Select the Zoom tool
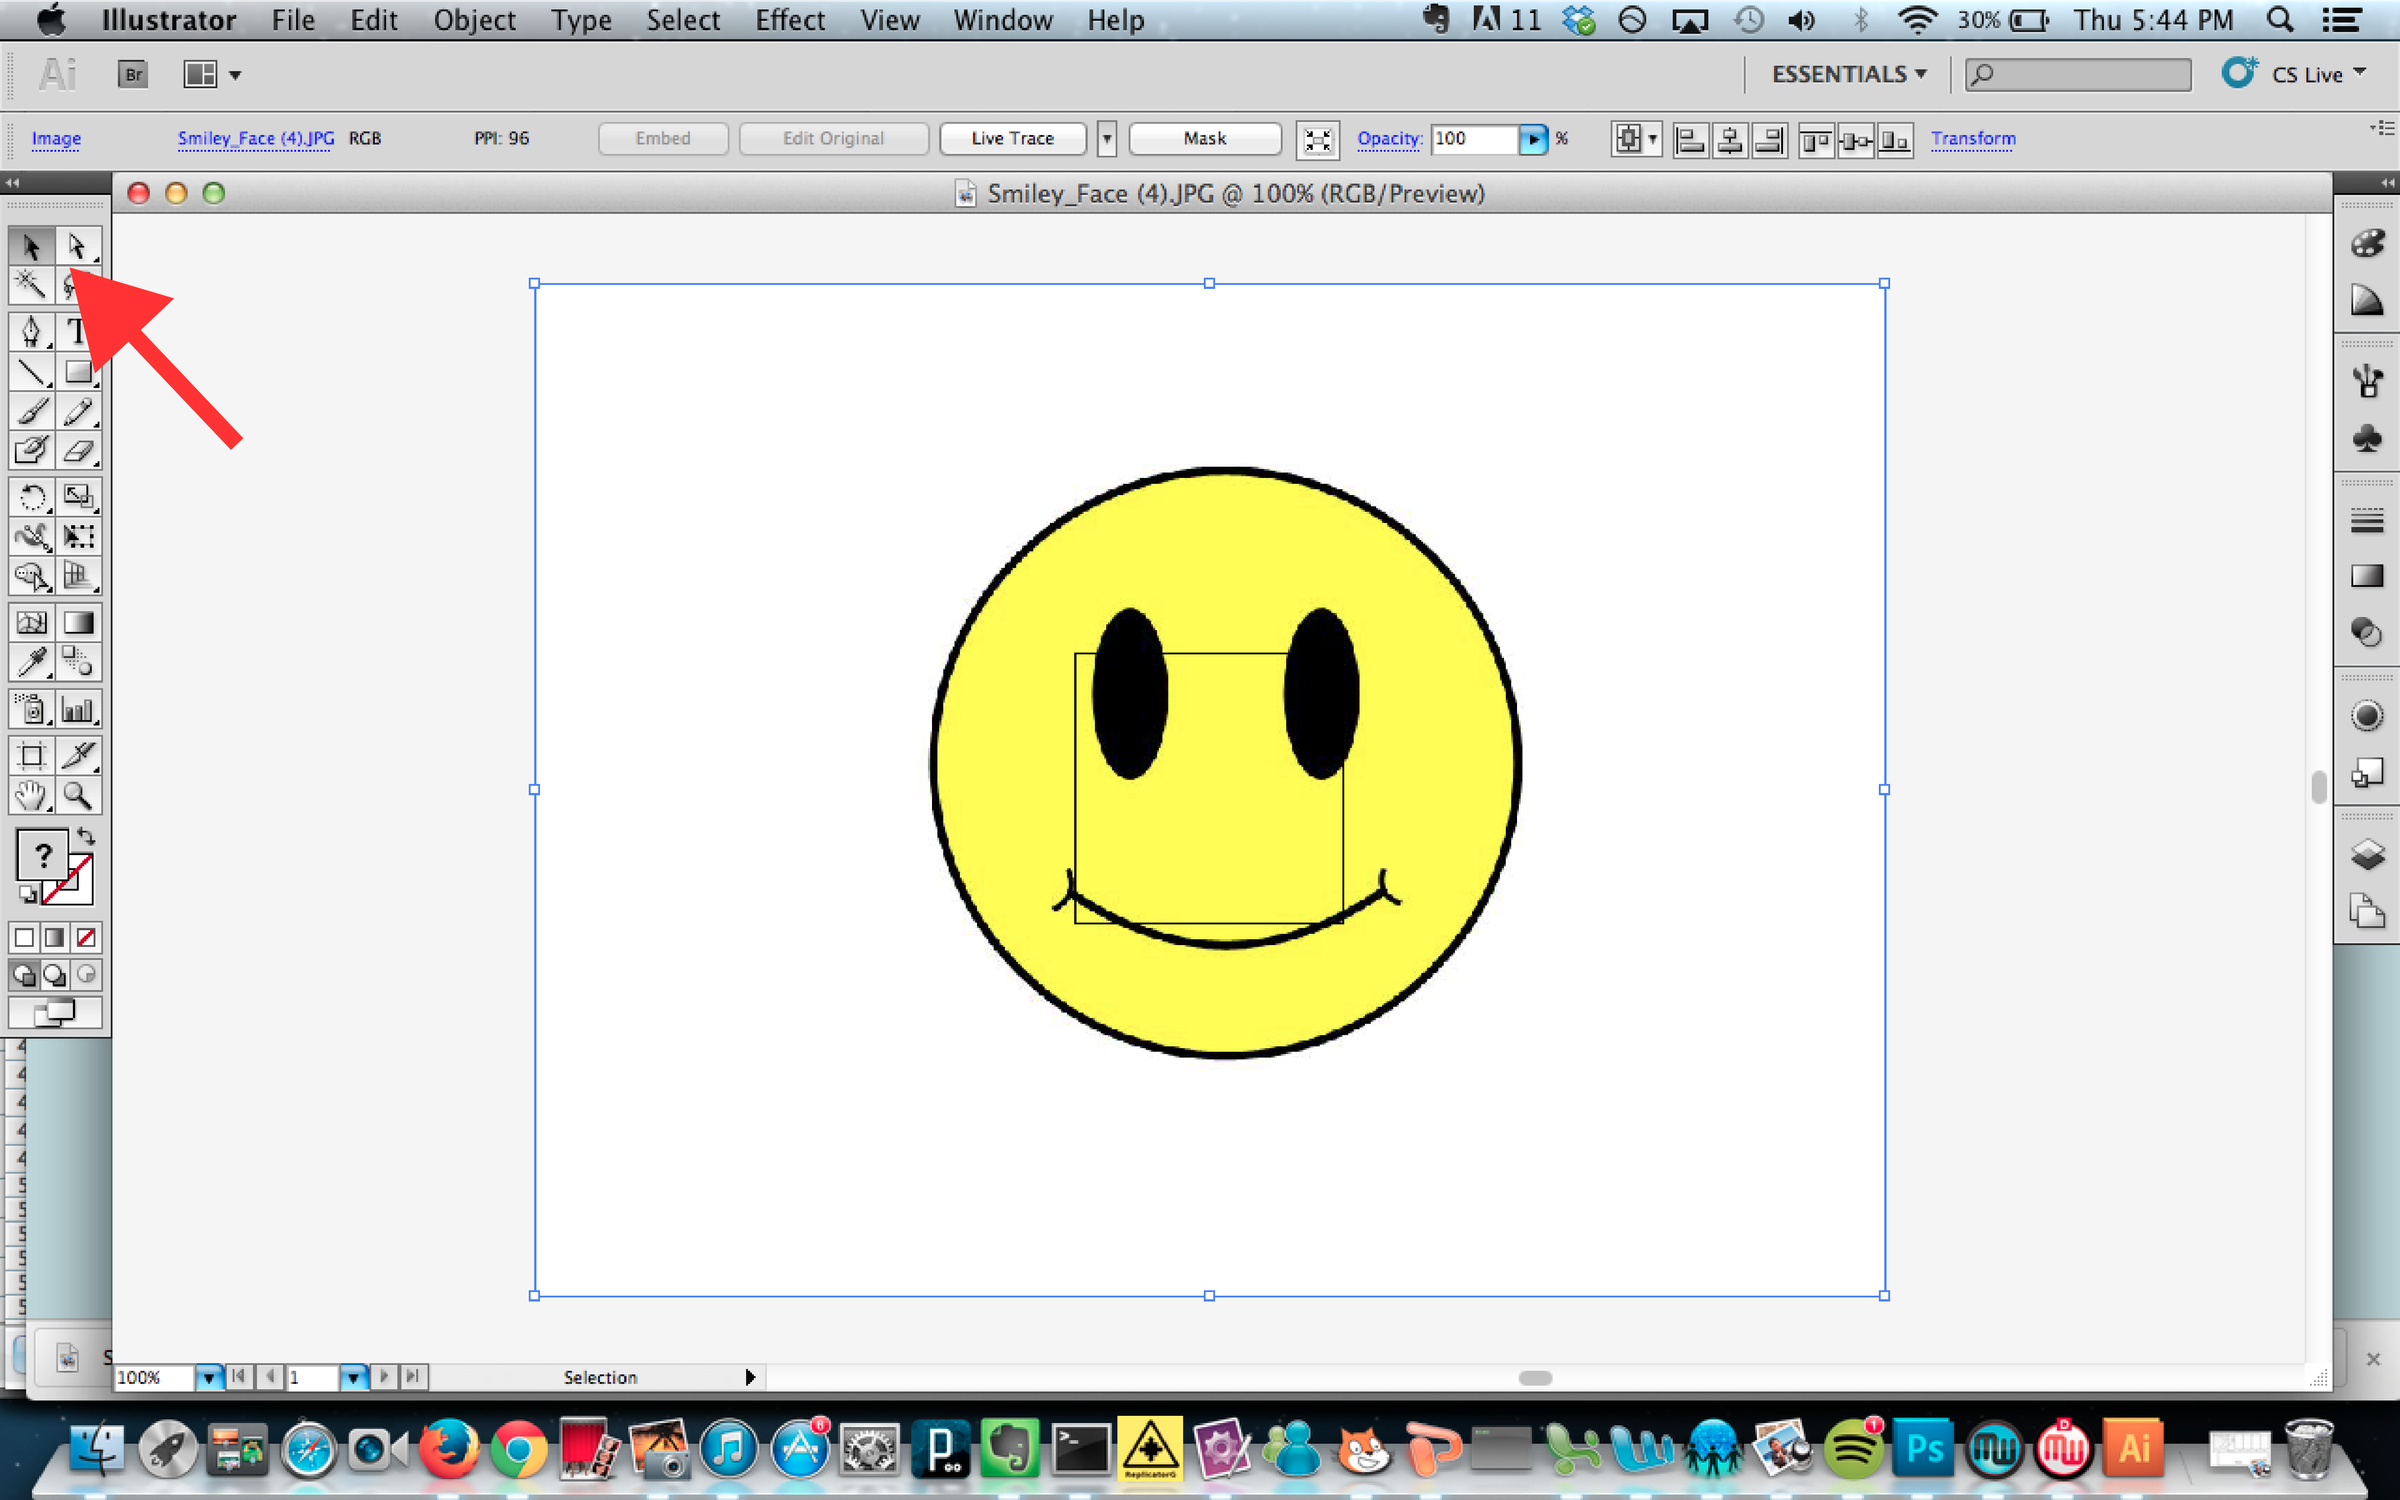 click(78, 796)
